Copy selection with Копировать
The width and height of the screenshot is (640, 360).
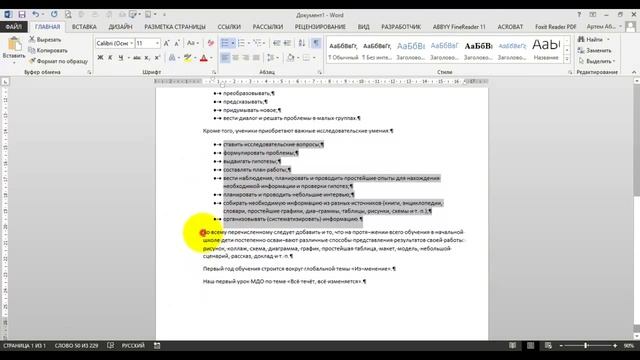coord(48,50)
